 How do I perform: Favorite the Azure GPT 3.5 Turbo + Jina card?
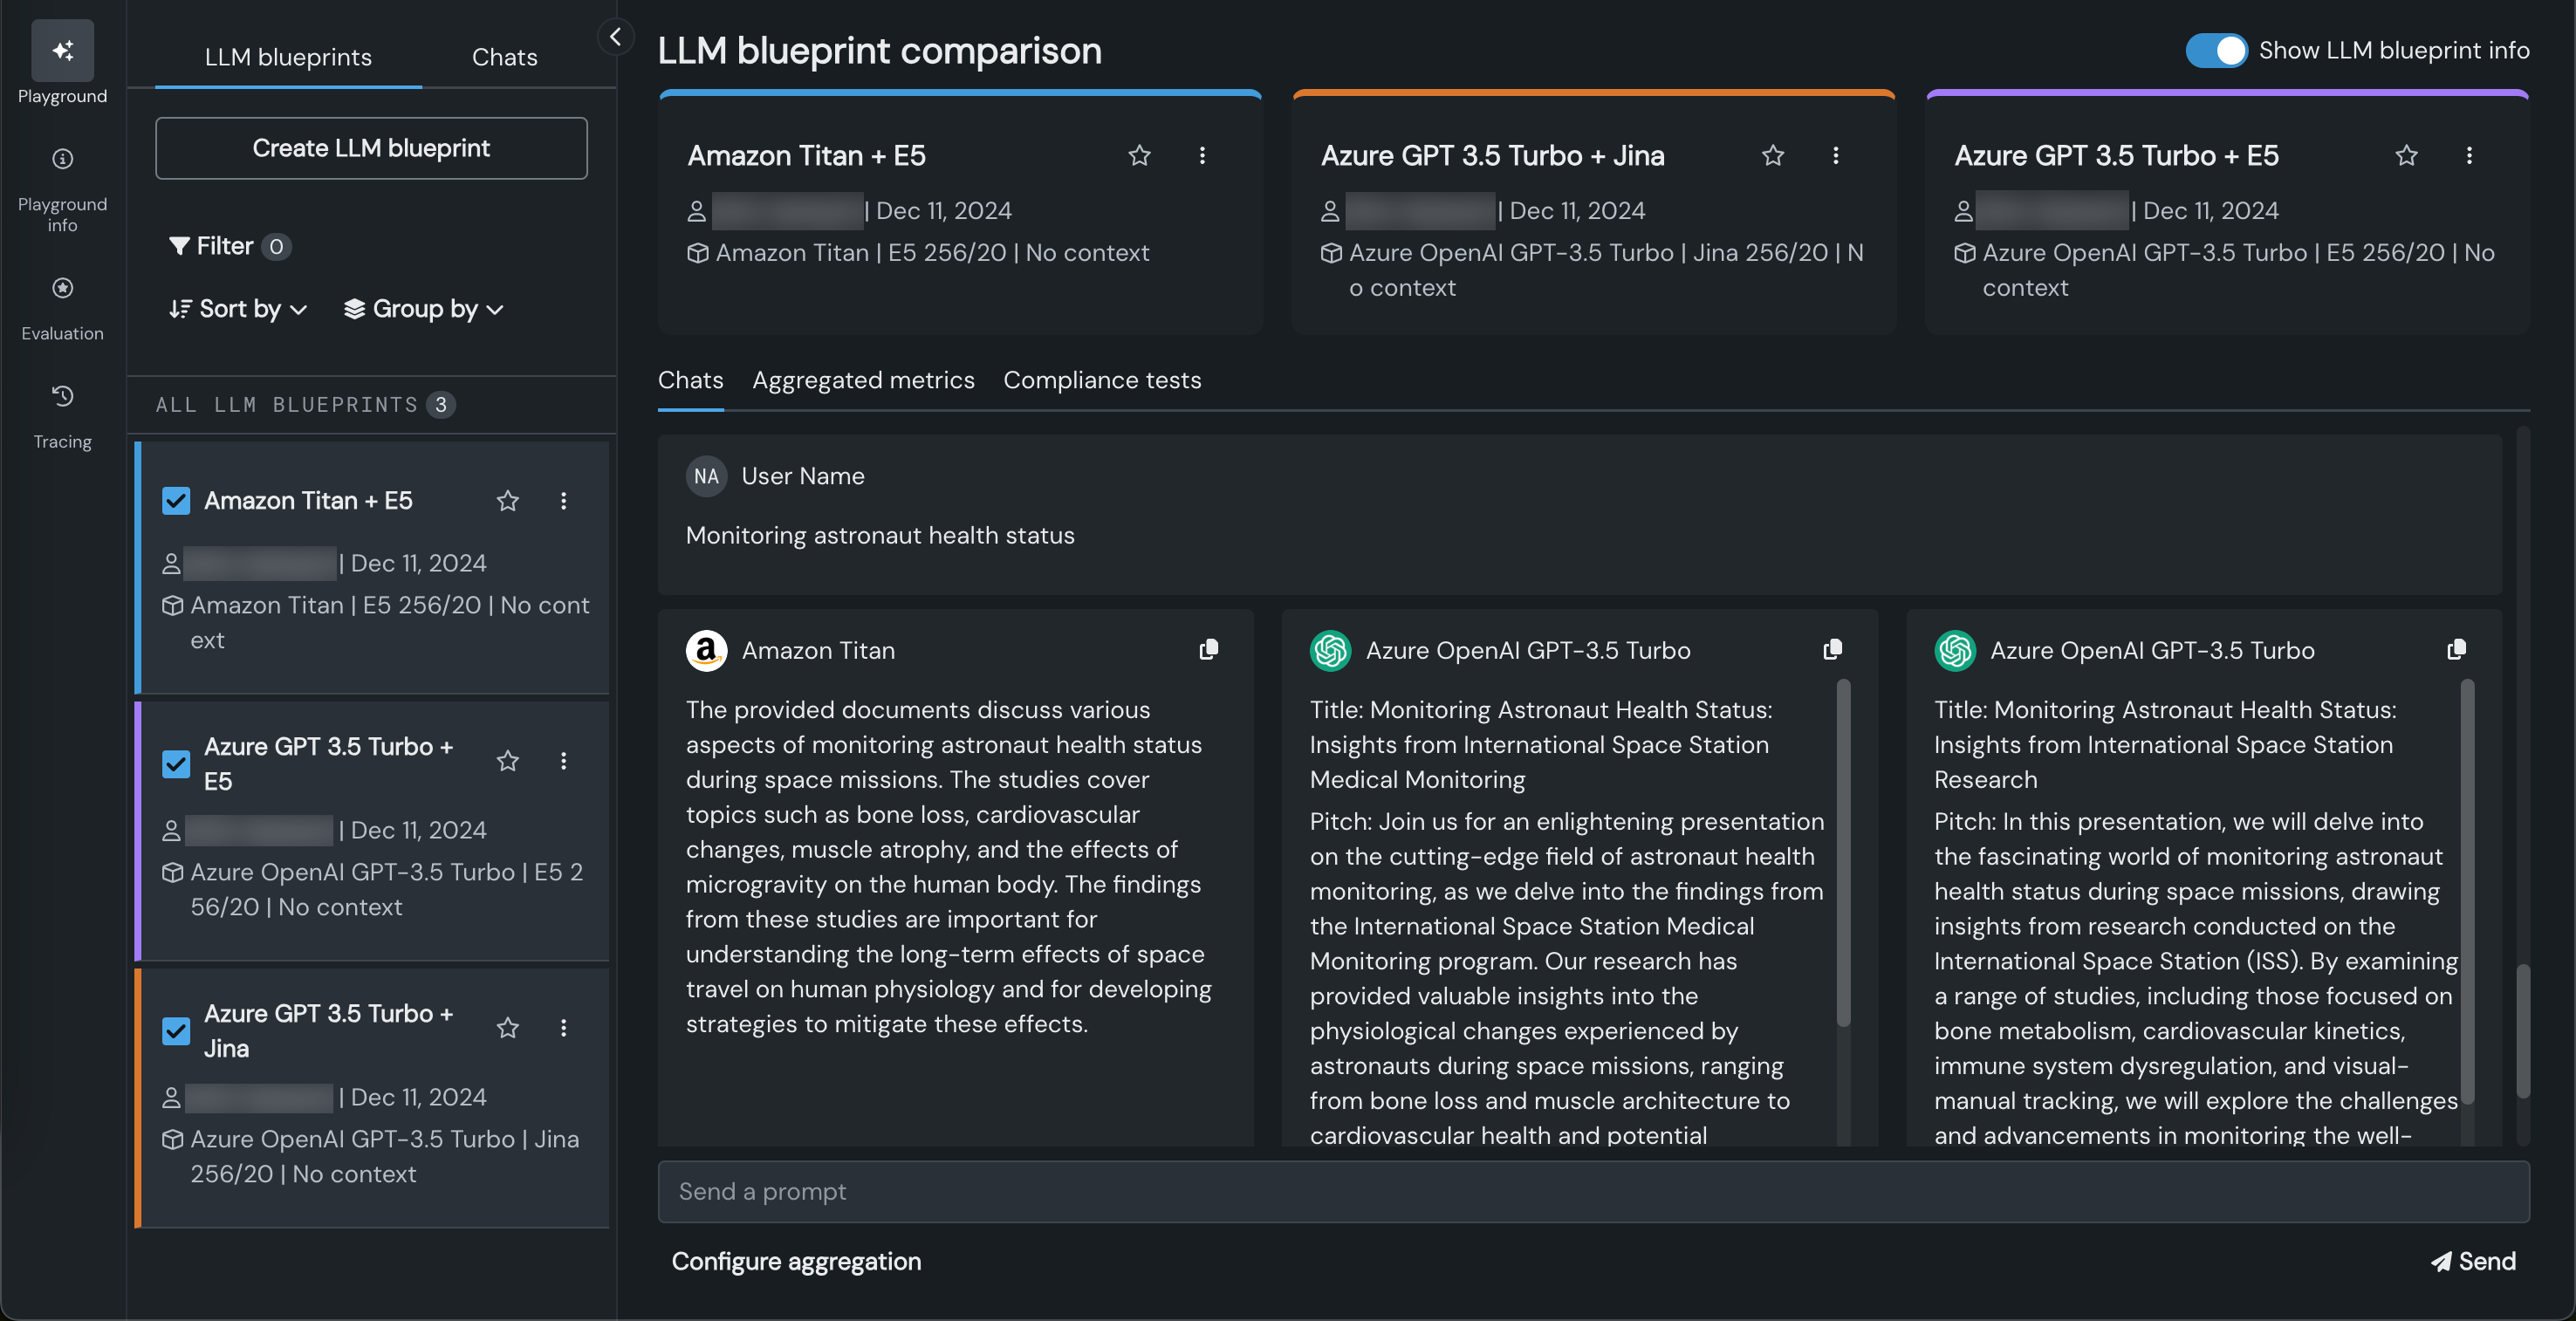click(x=1772, y=156)
